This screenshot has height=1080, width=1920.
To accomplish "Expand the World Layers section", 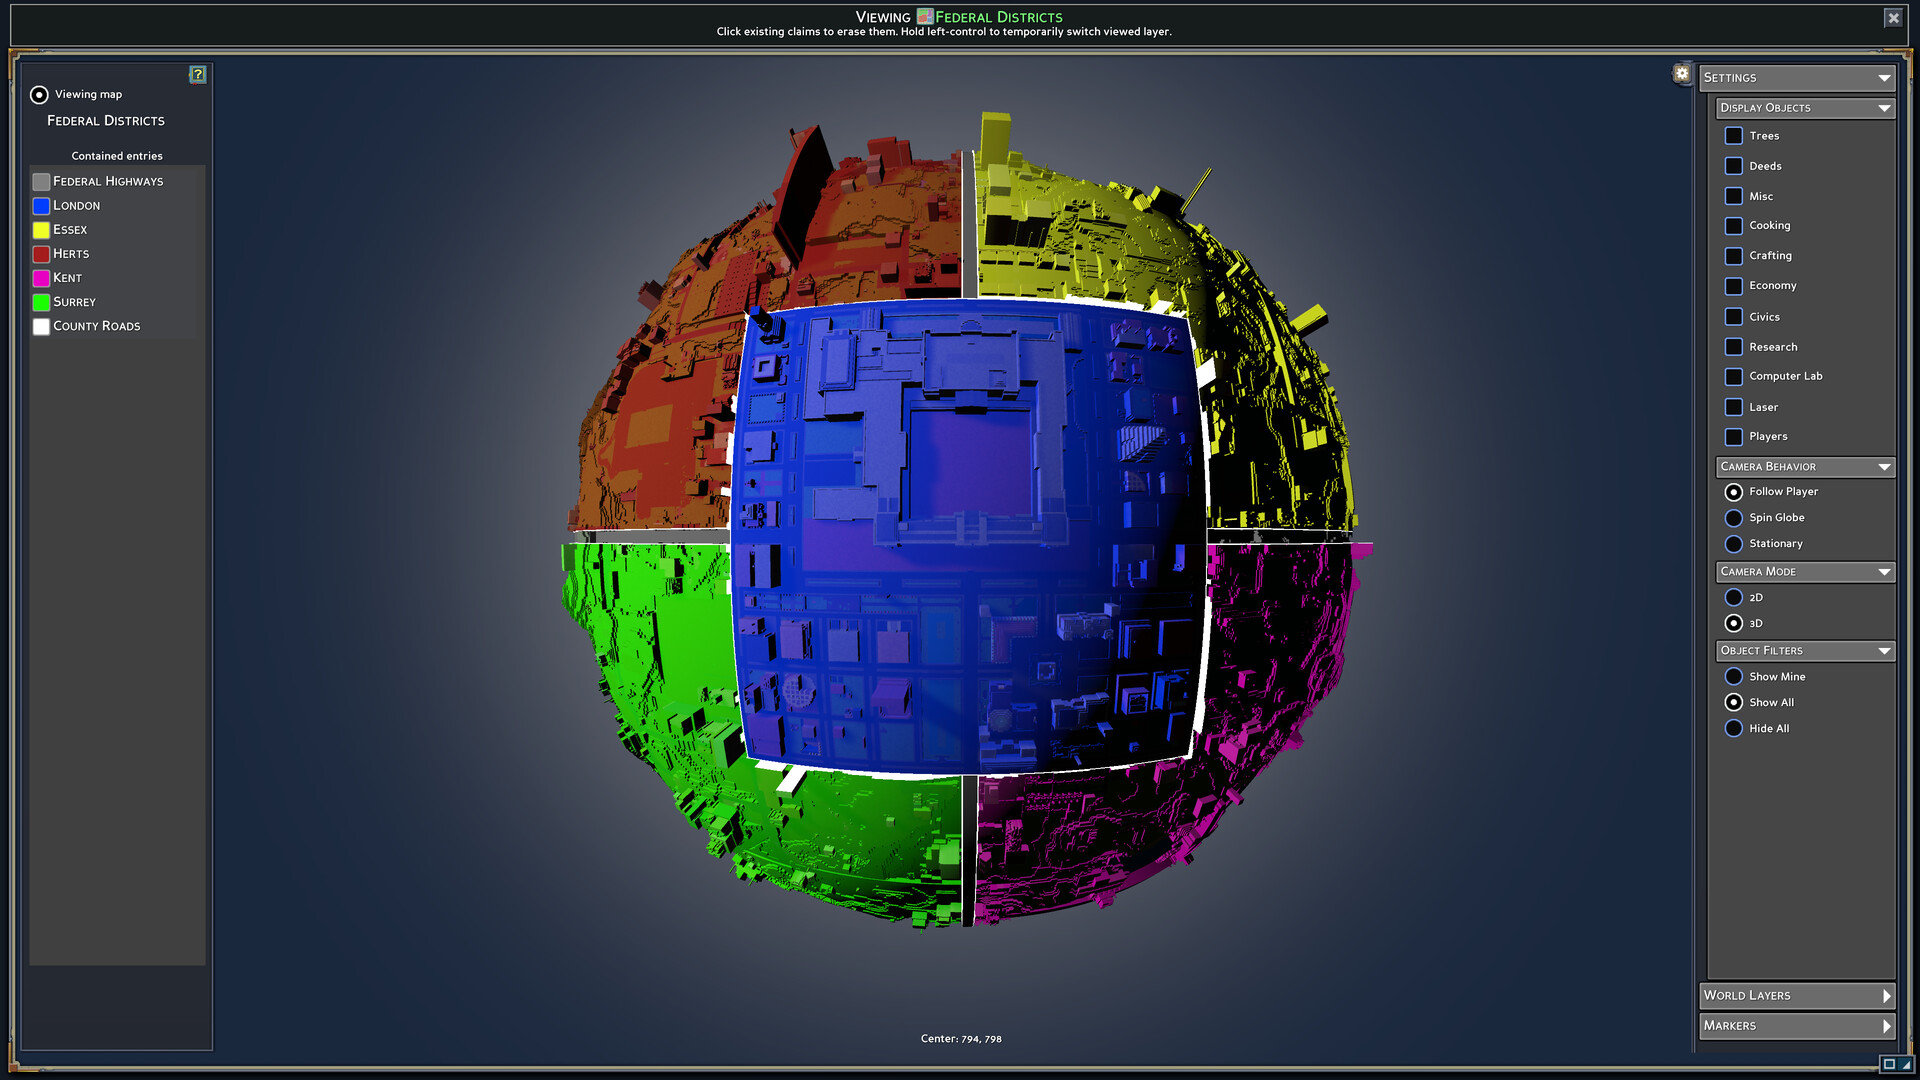I will (1795, 994).
